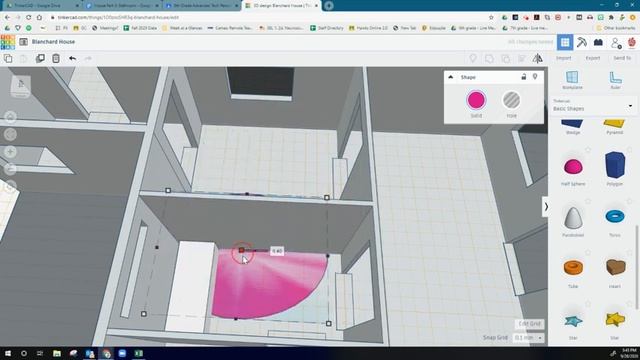Open the Snap Grid value dropdown
The height and width of the screenshot is (360, 640).
pos(528,338)
